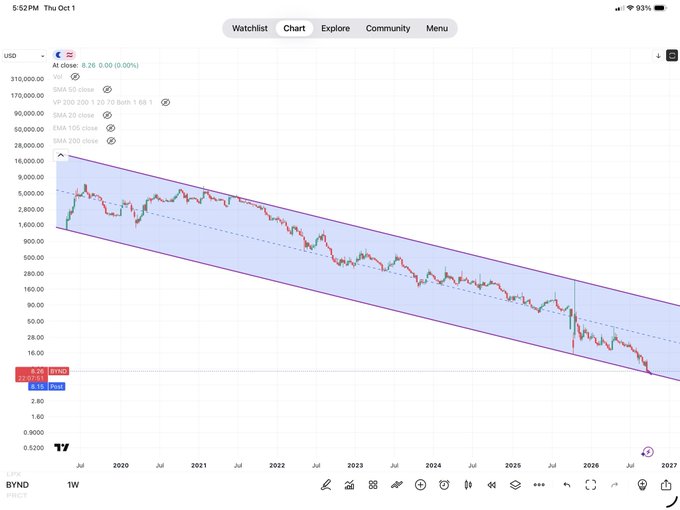This screenshot has height=510, width=680.
Task: Open the BYND symbol search
Action: coord(17,485)
